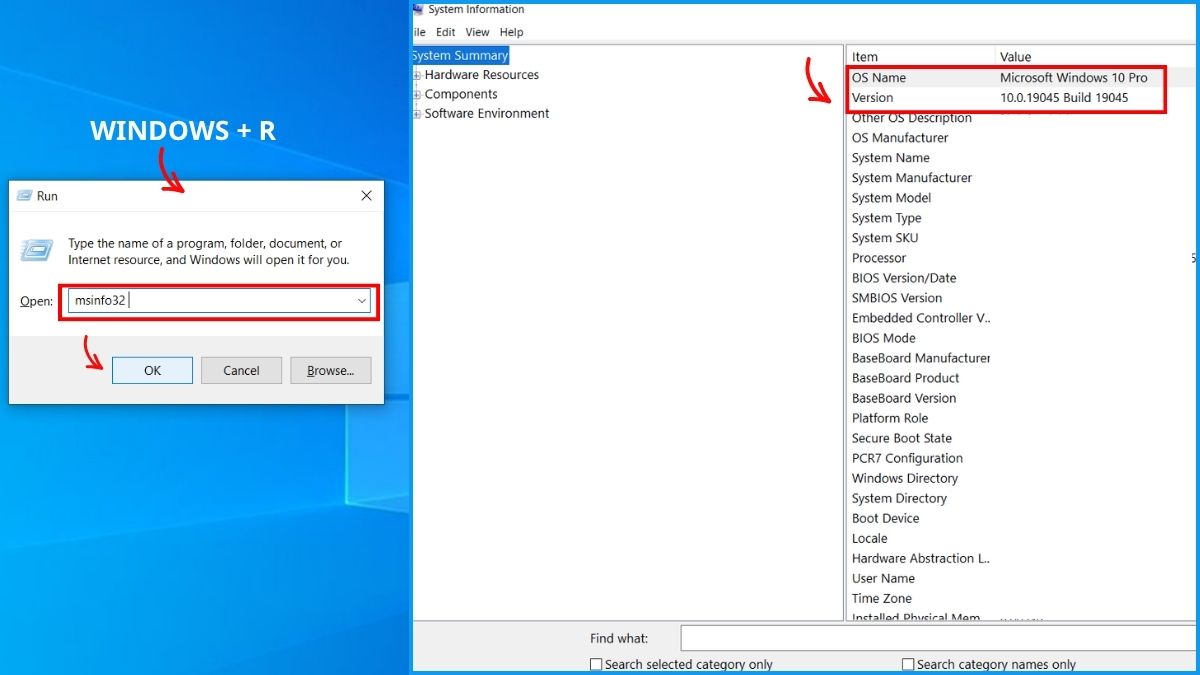The height and width of the screenshot is (675, 1200).
Task: Select the System SKU row
Action: pos(1022,238)
